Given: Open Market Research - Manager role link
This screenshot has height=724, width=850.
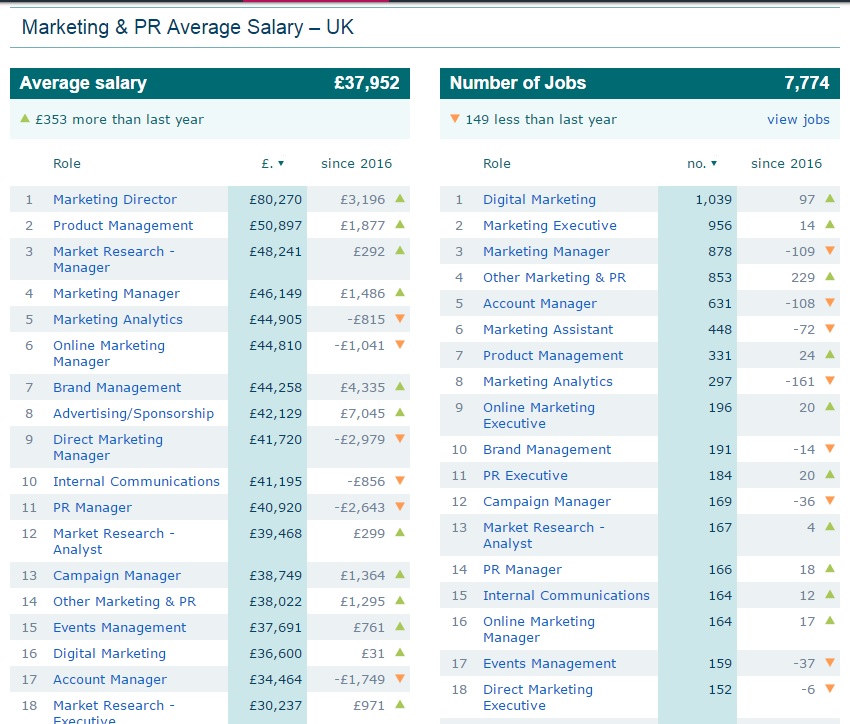Looking at the screenshot, I should pos(114,259).
